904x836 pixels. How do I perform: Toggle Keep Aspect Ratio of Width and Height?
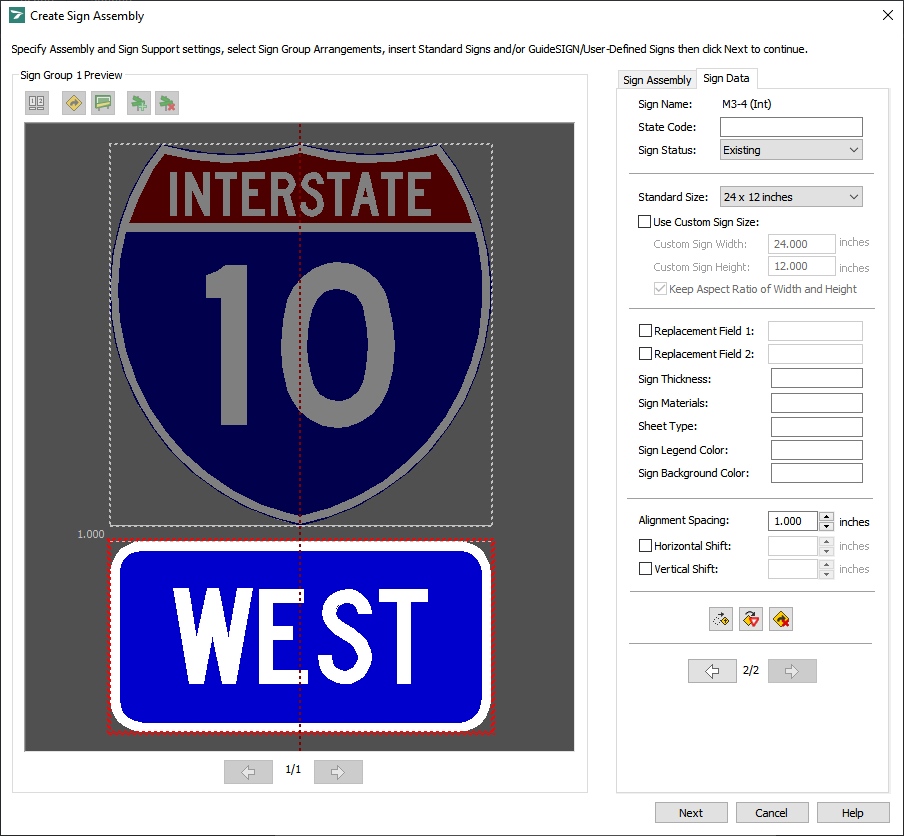pos(660,289)
